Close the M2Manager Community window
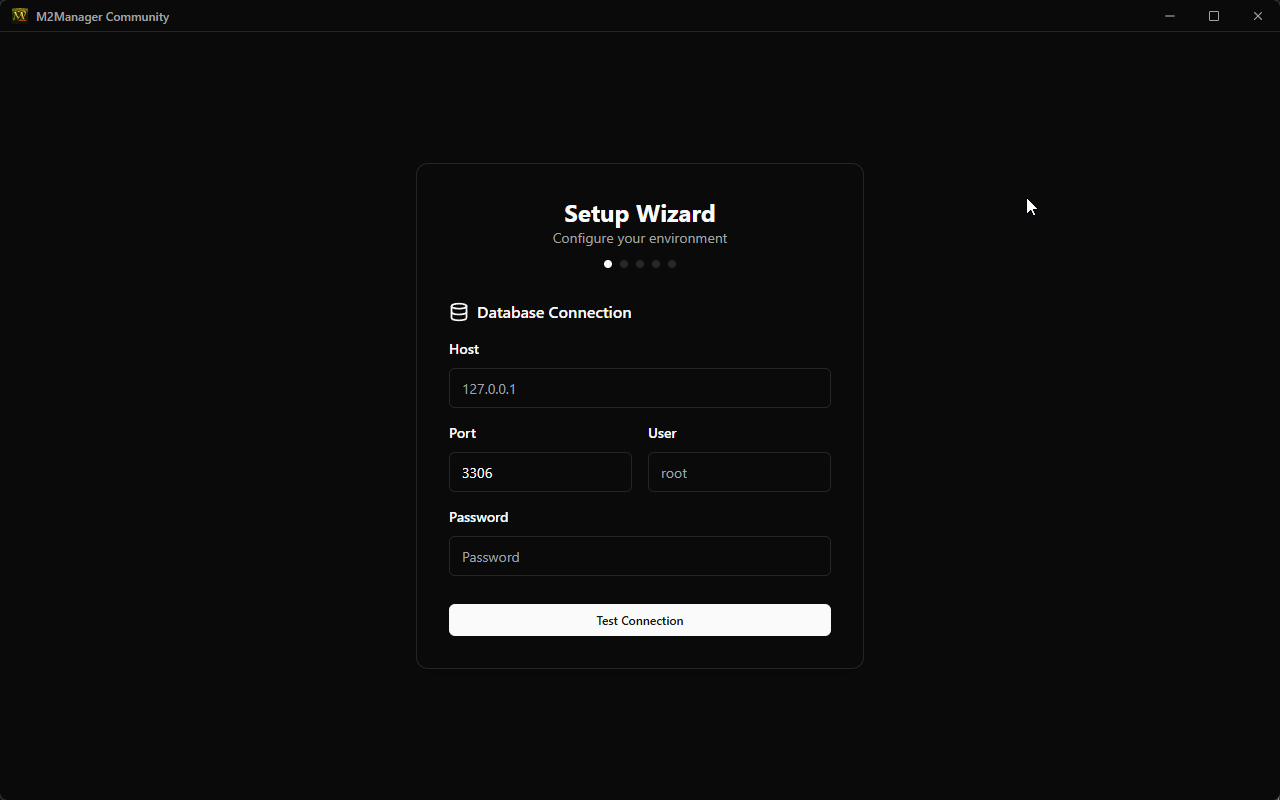The width and height of the screenshot is (1280, 800). tap(1257, 16)
